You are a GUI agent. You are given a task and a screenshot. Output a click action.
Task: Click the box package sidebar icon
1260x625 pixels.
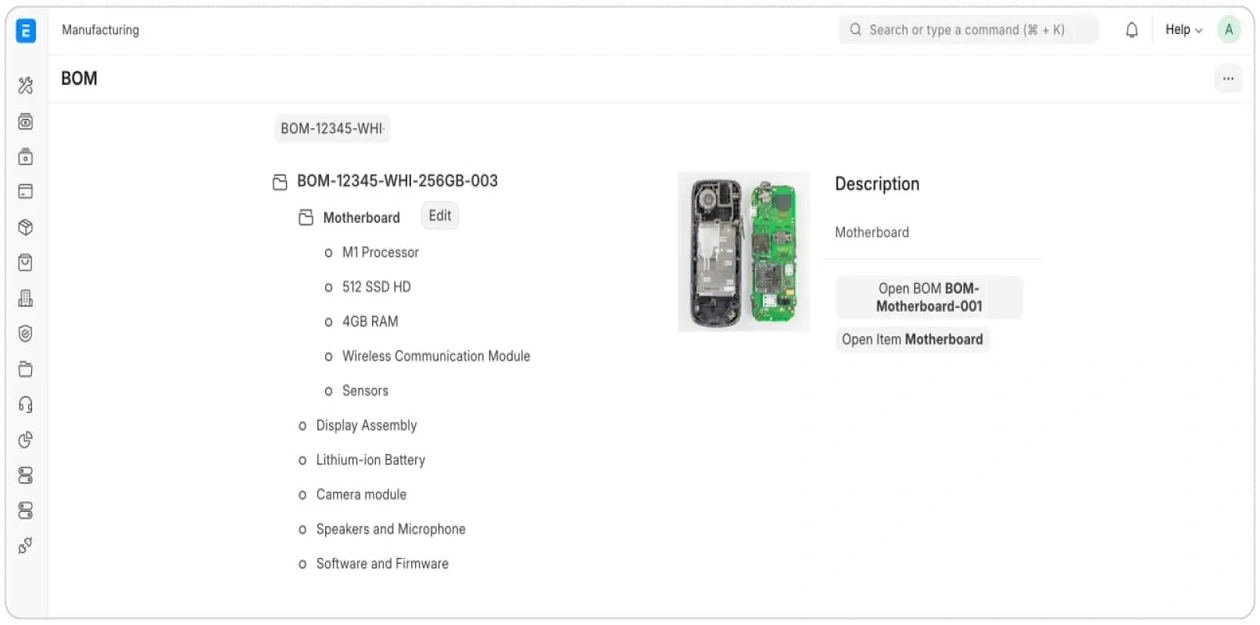(26, 228)
